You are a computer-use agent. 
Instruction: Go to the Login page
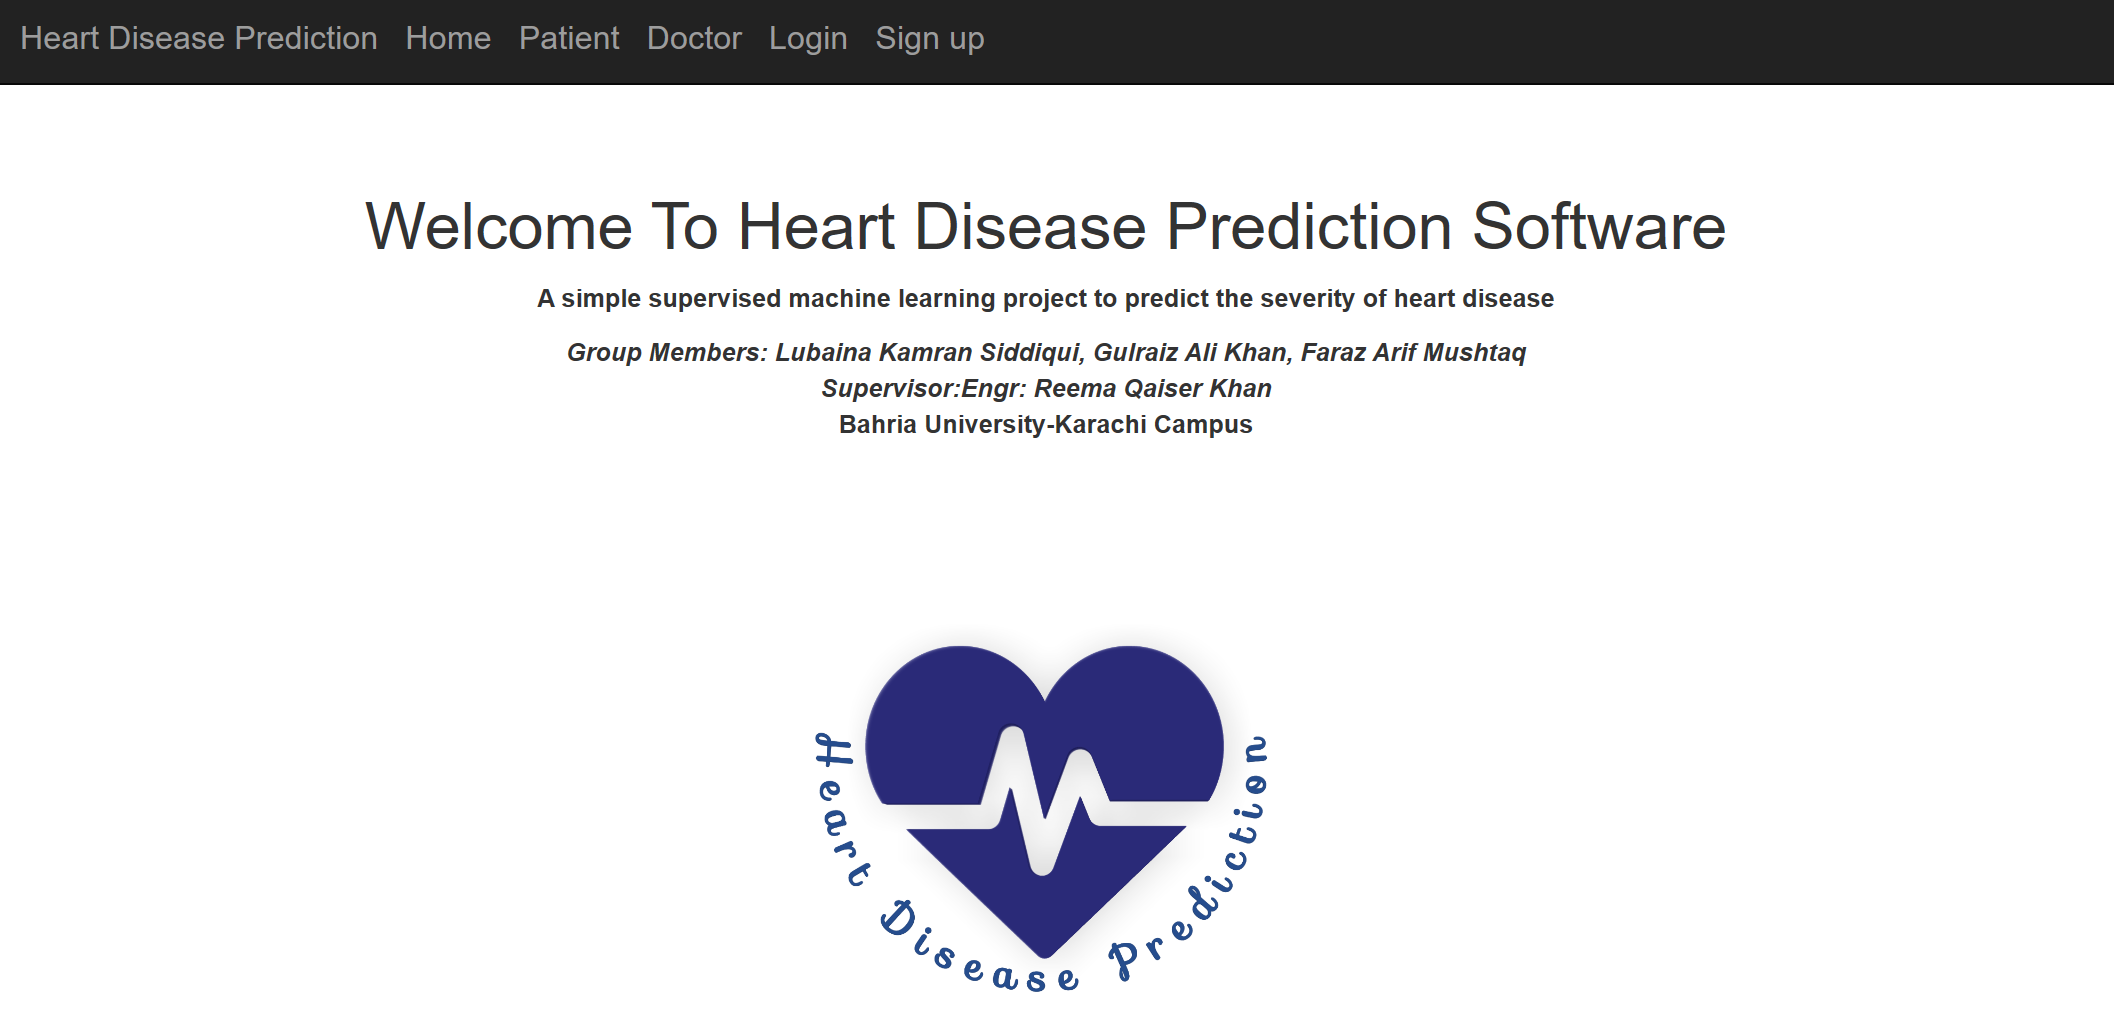coord(808,38)
